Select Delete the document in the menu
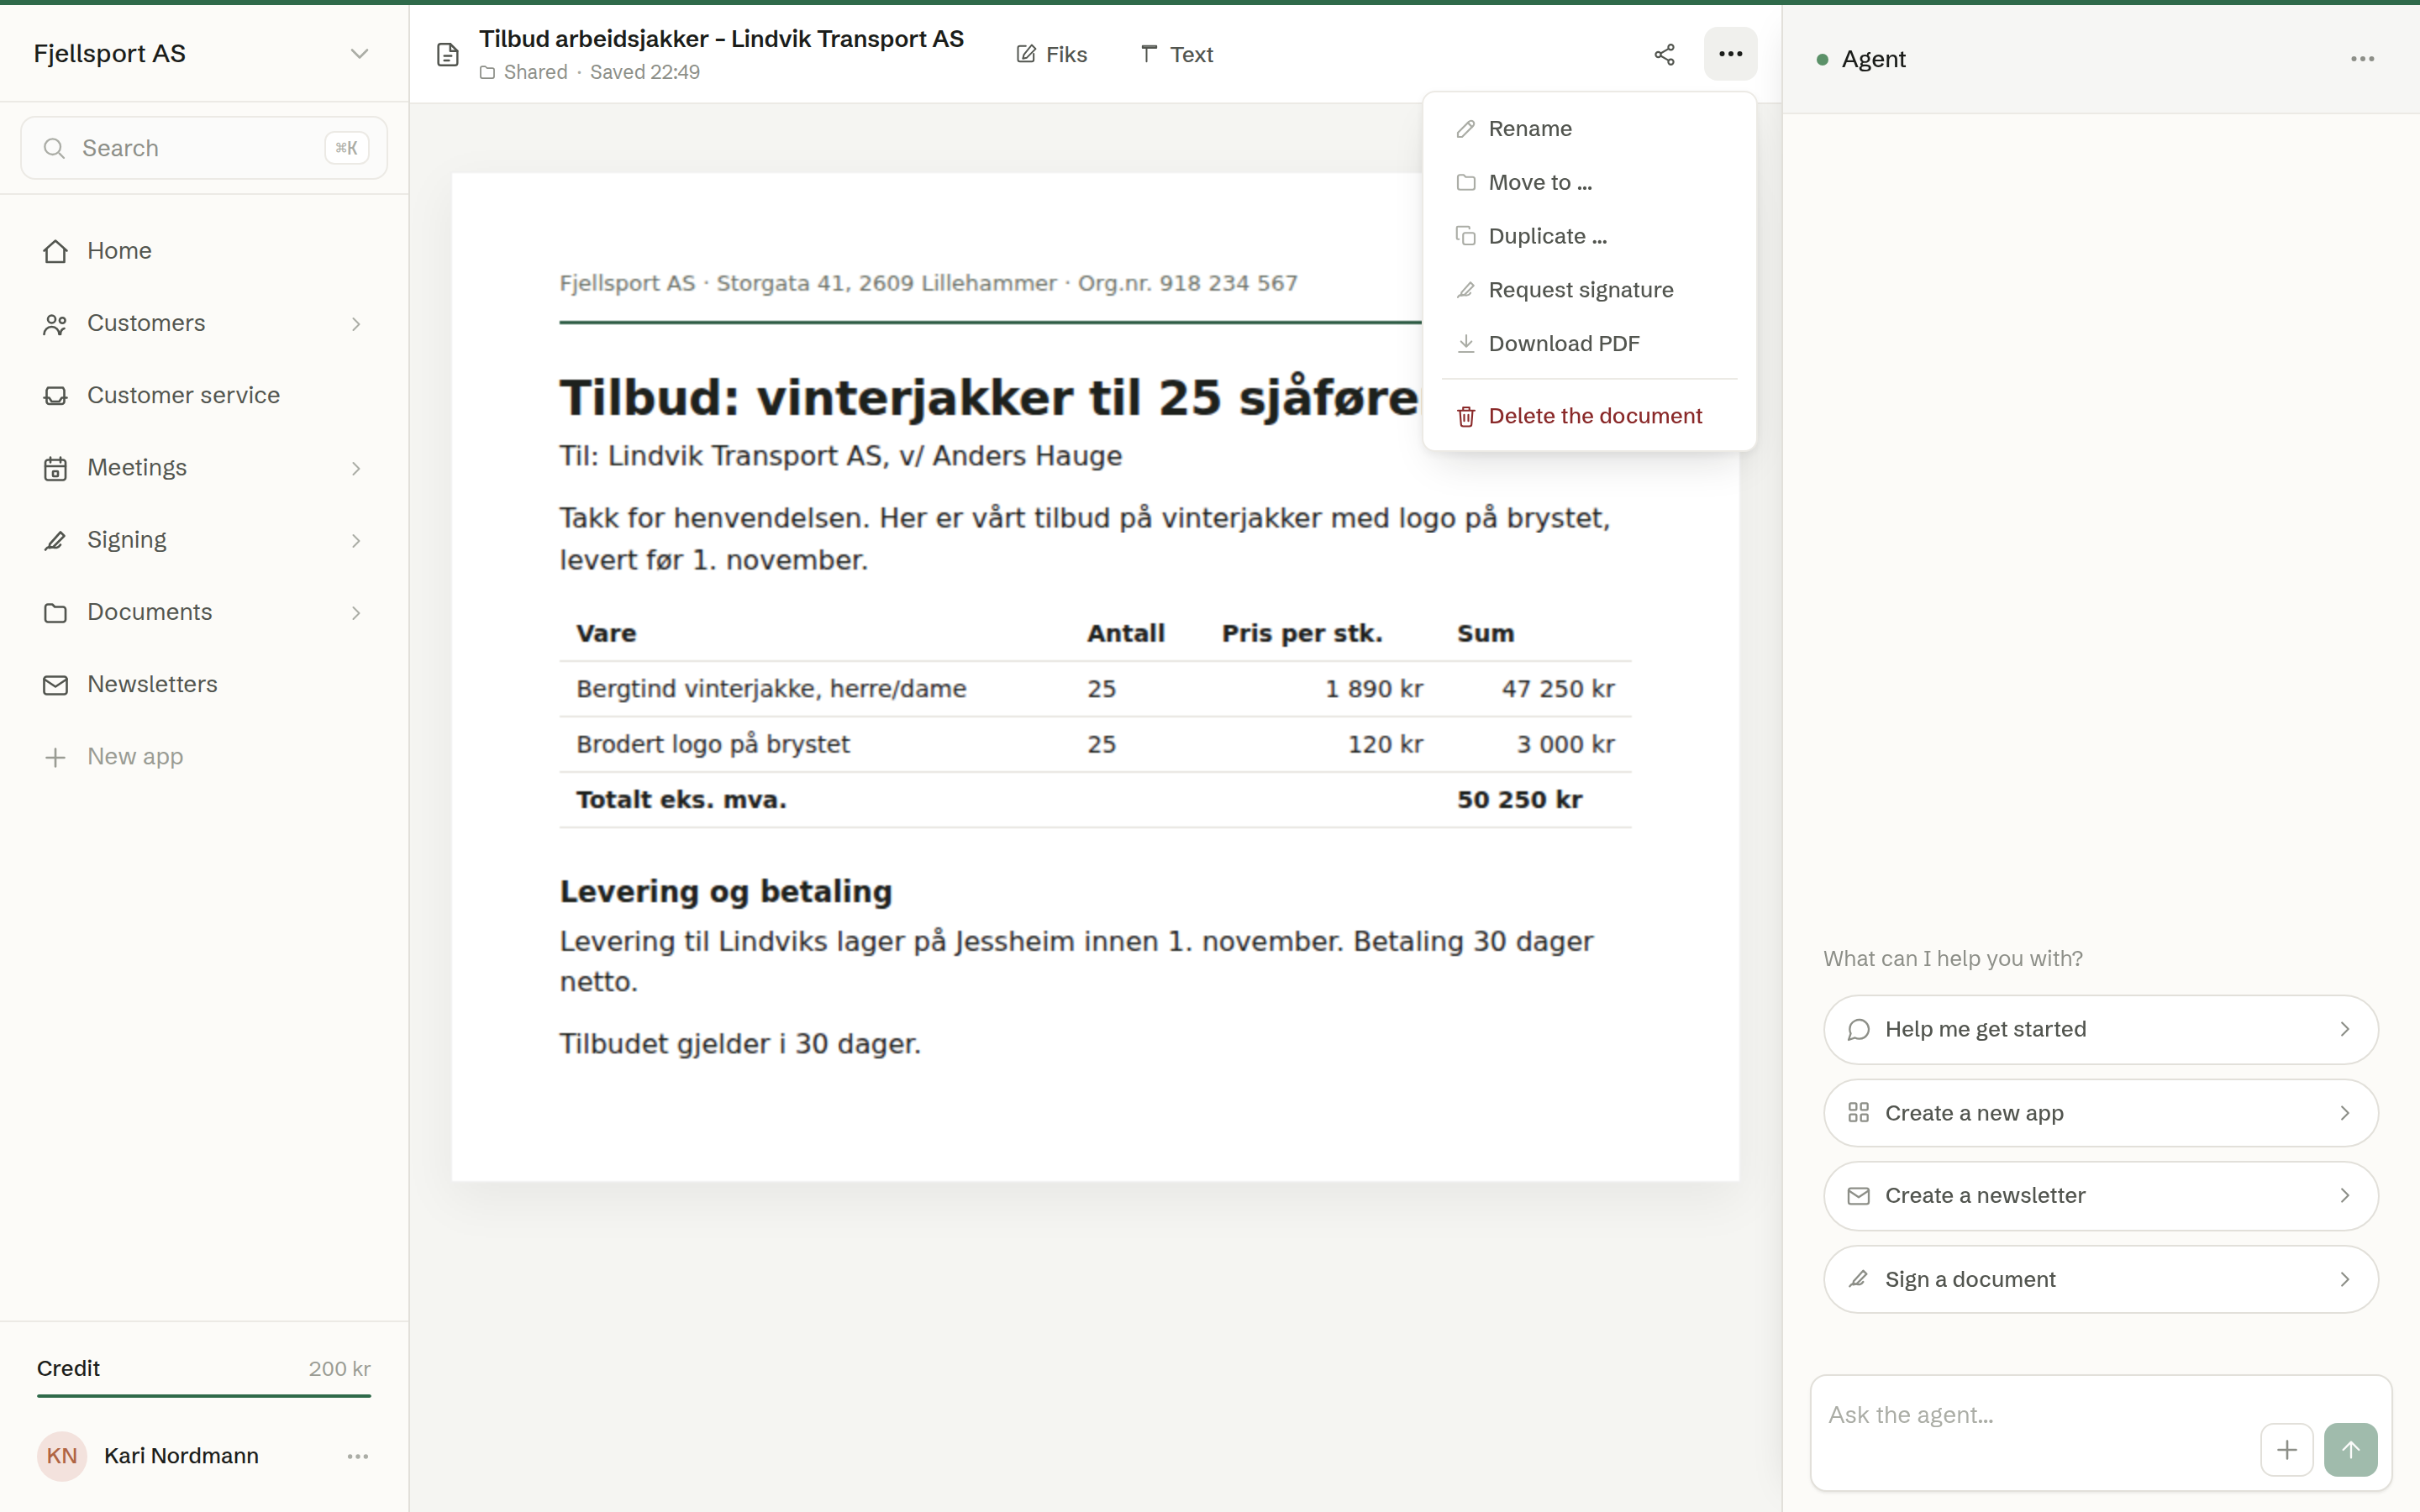The image size is (2420, 1512). 1589,416
